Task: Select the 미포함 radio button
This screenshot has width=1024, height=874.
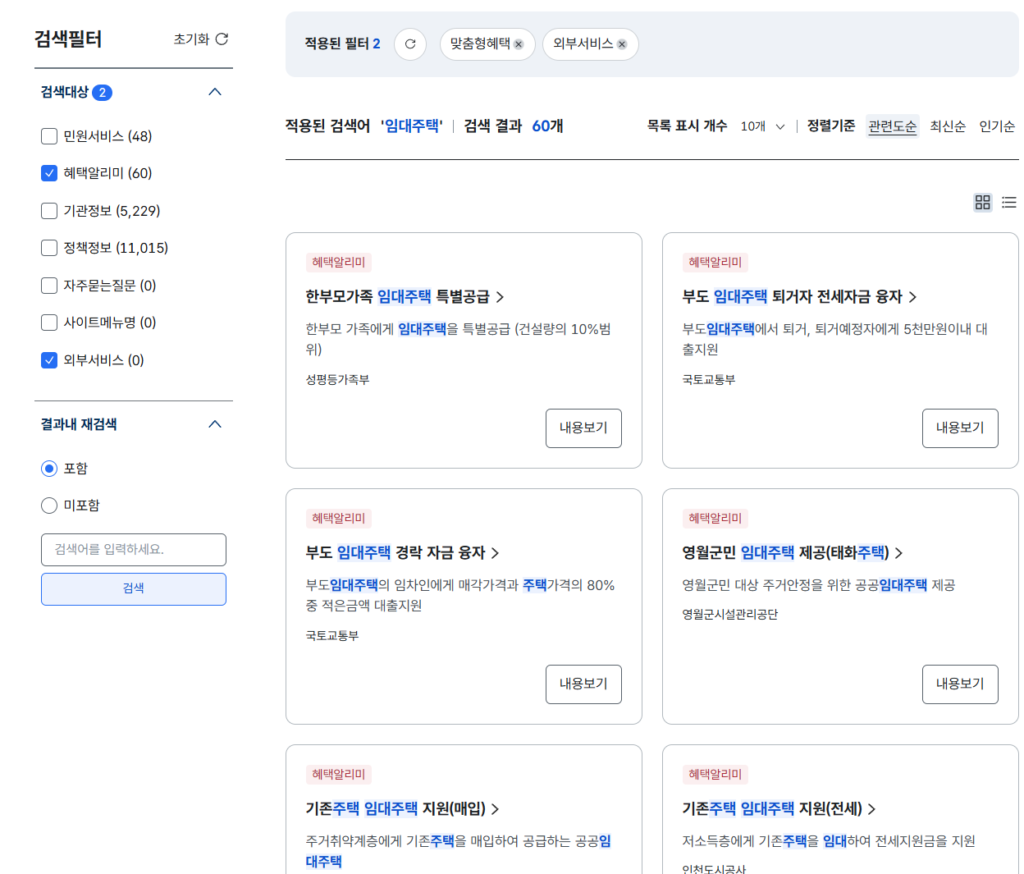Action: click(49, 505)
